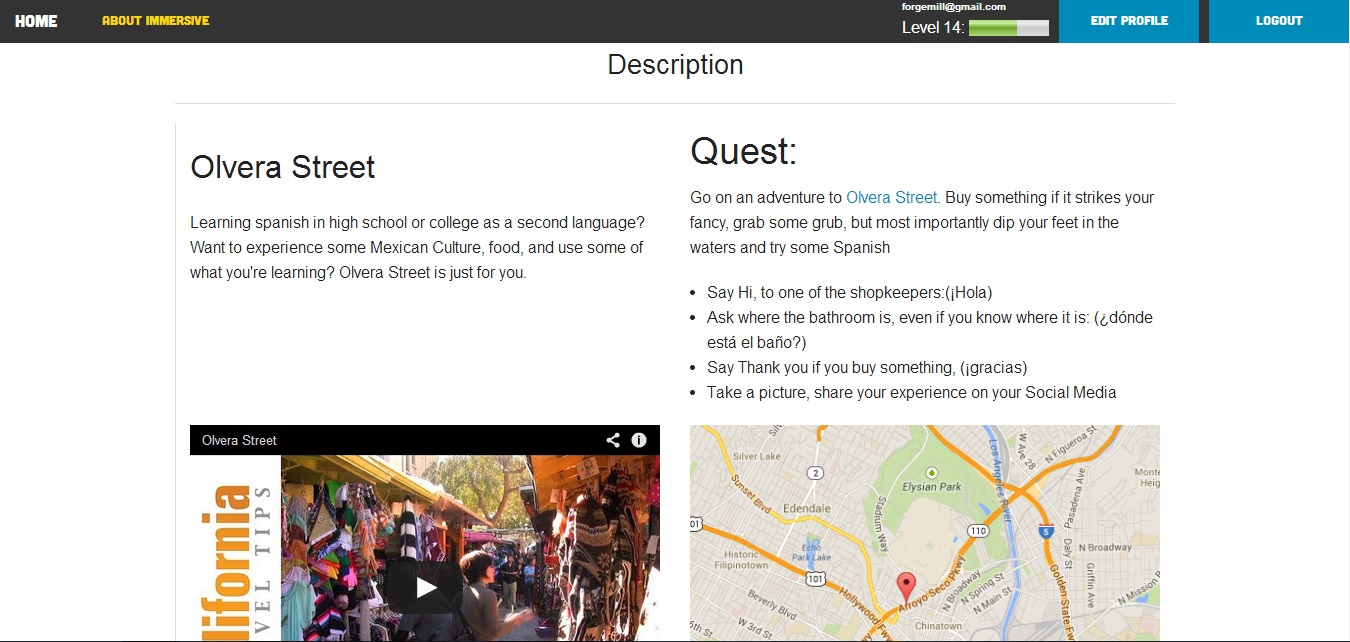Click the EDIT PROFILE button
Screen dimensions: 1350x642
1129,21
